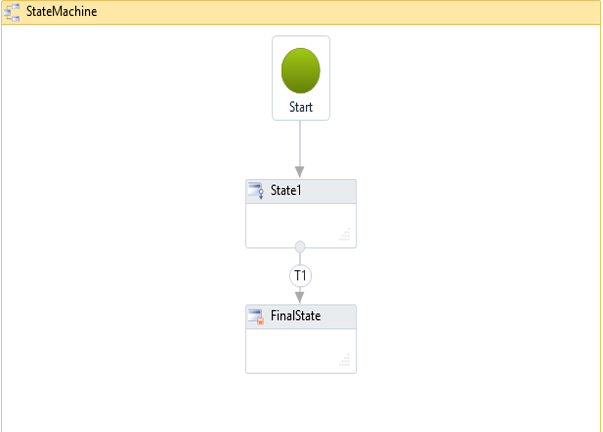Viewport: 603px width, 432px height.
Task: Select the T1 transition circle
Action: pos(299,274)
